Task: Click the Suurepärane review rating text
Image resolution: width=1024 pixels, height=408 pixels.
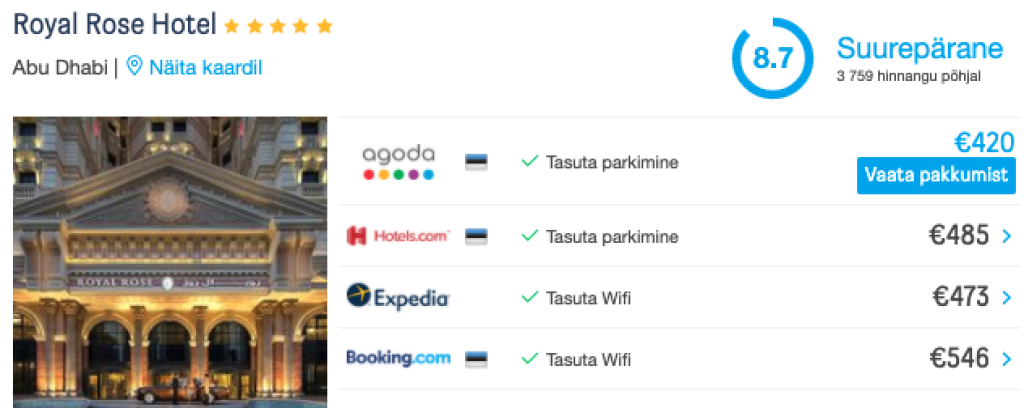Action: 919,49
